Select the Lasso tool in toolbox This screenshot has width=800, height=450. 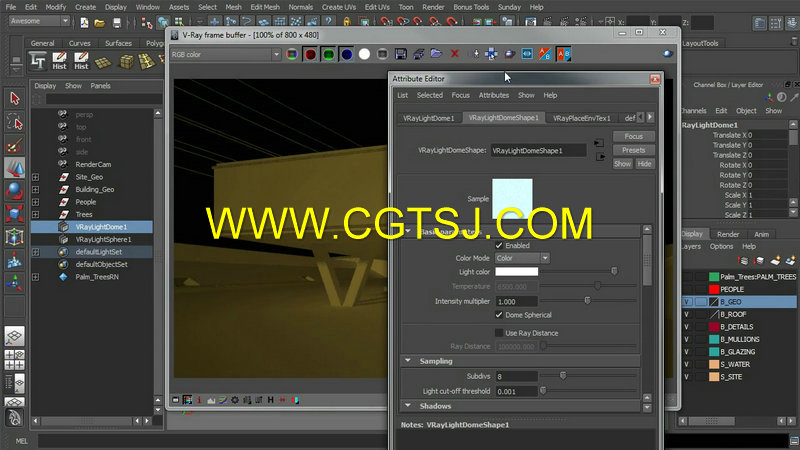[x=14, y=122]
